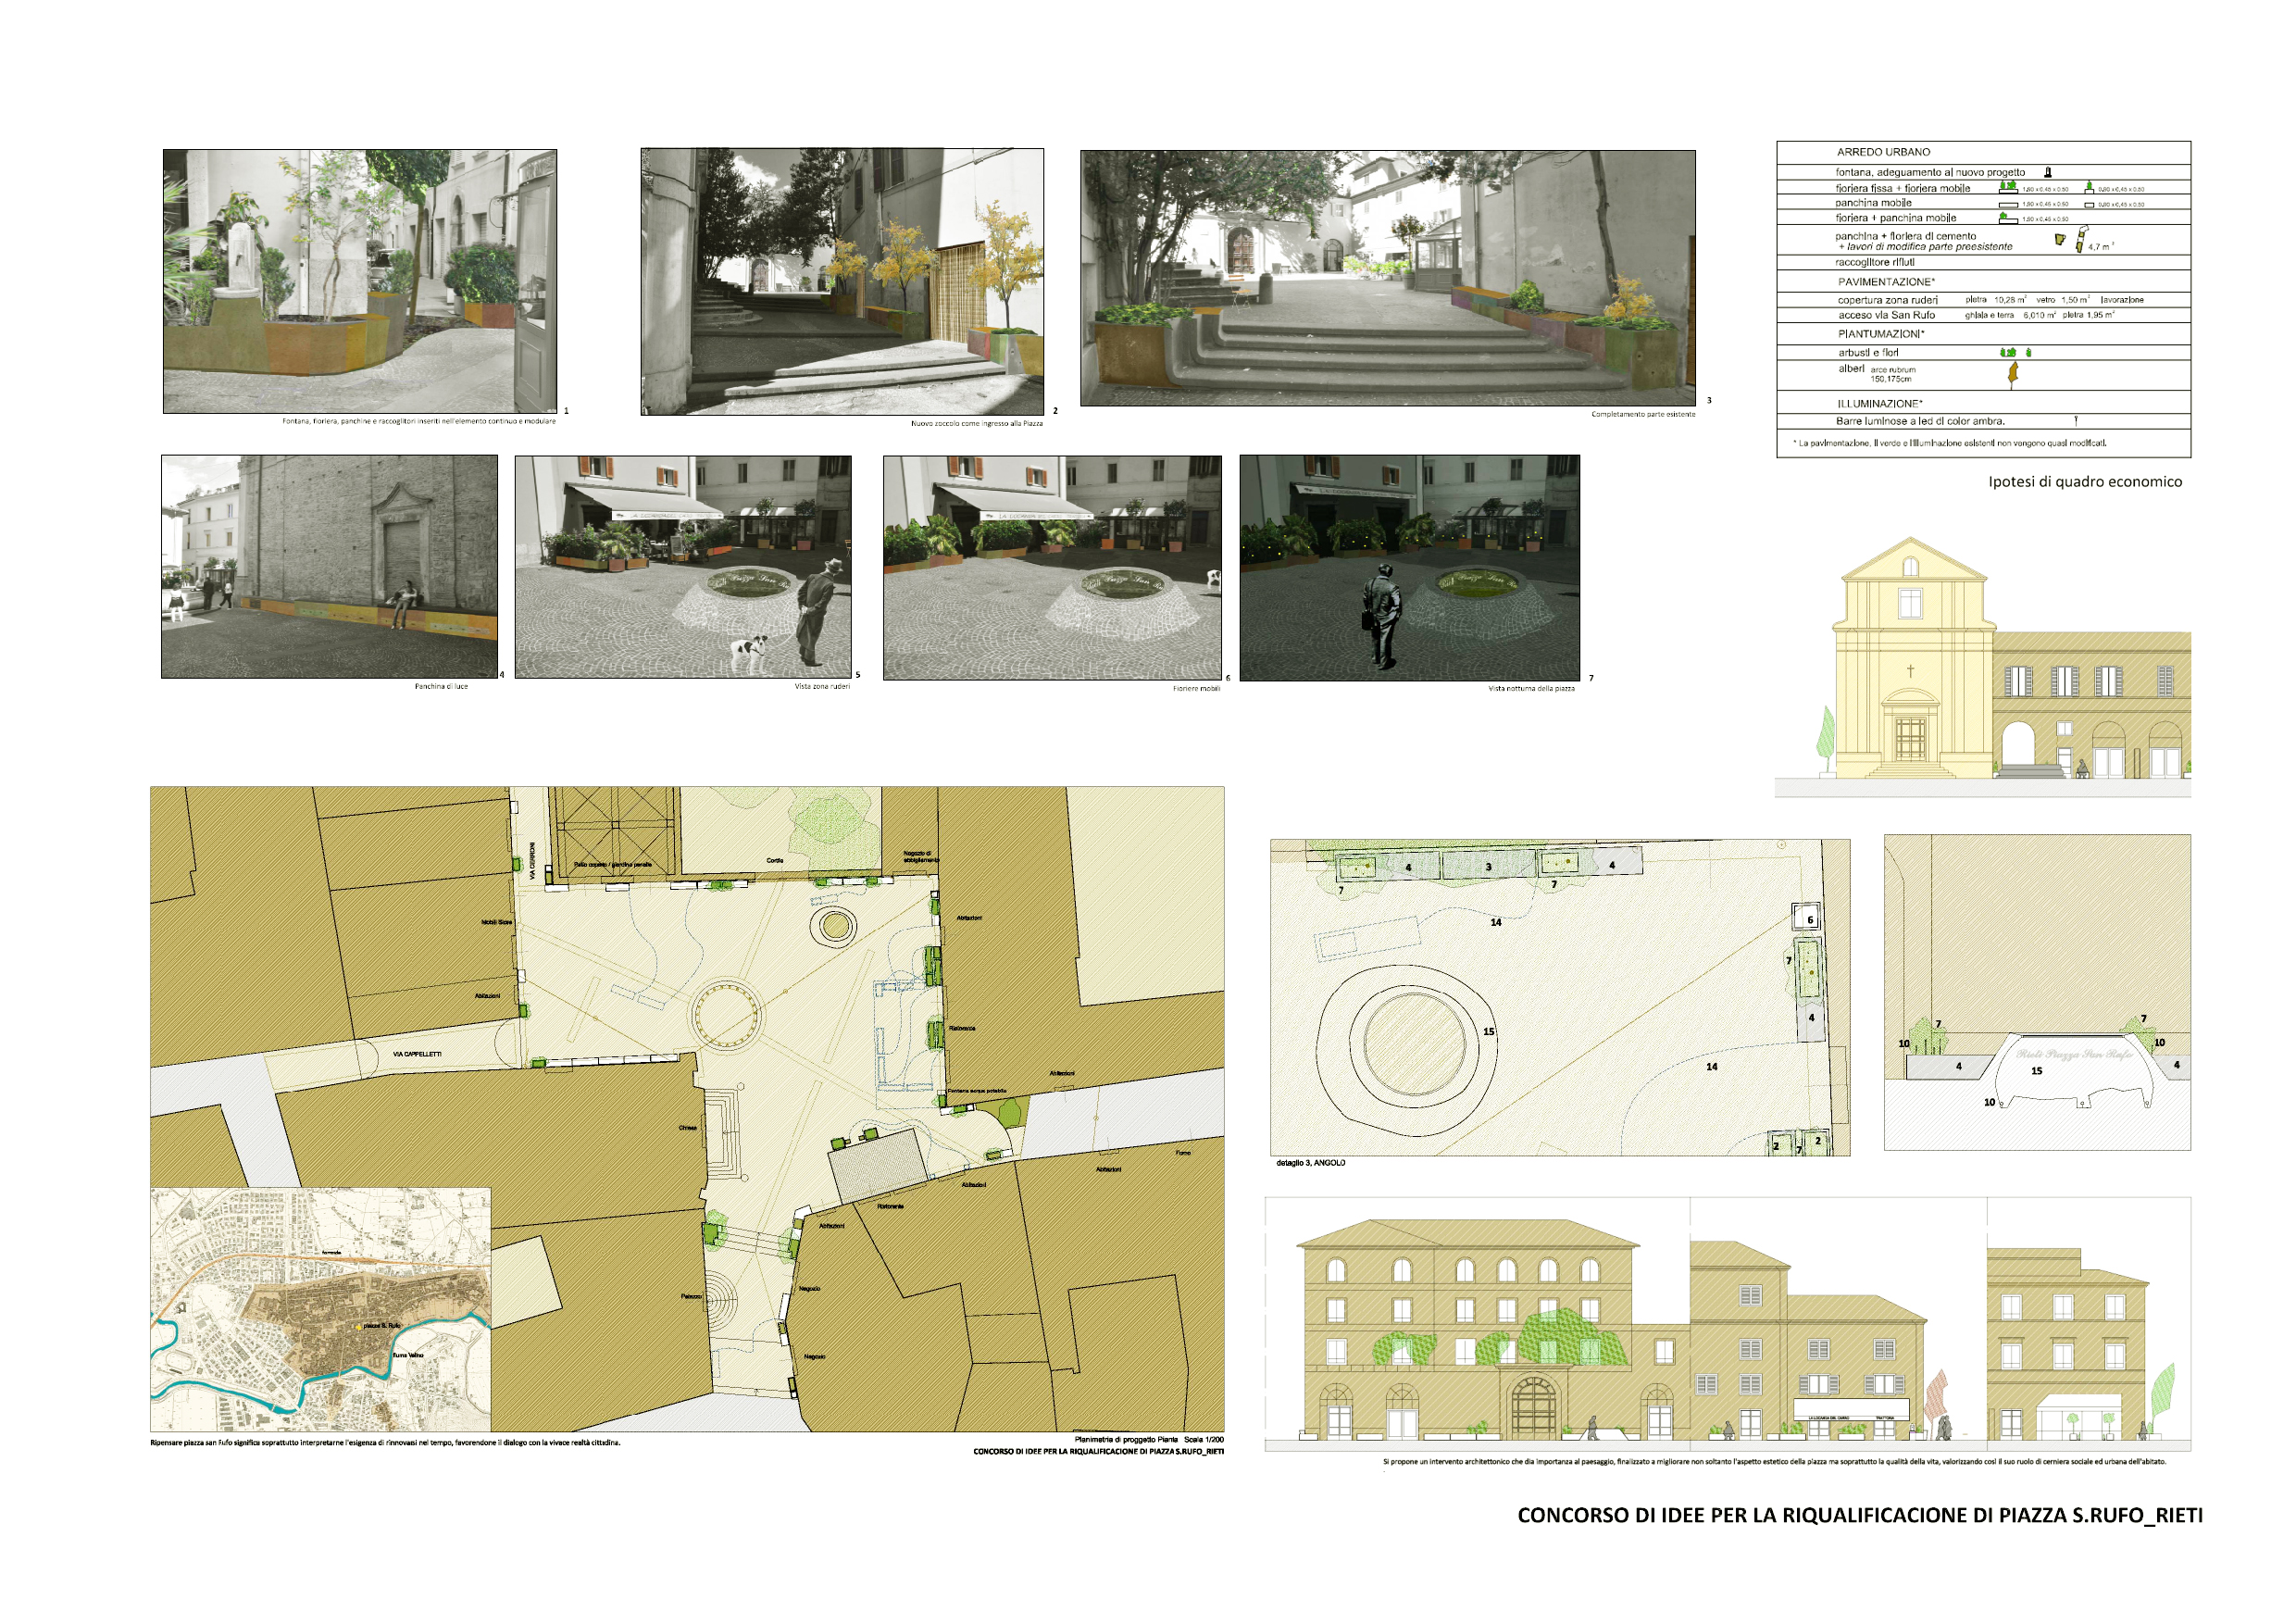Image resolution: width=2296 pixels, height=1624 pixels.
Task: Click the PAVIMENTAZIONE* section heading
Action: pyautogui.click(x=1886, y=282)
